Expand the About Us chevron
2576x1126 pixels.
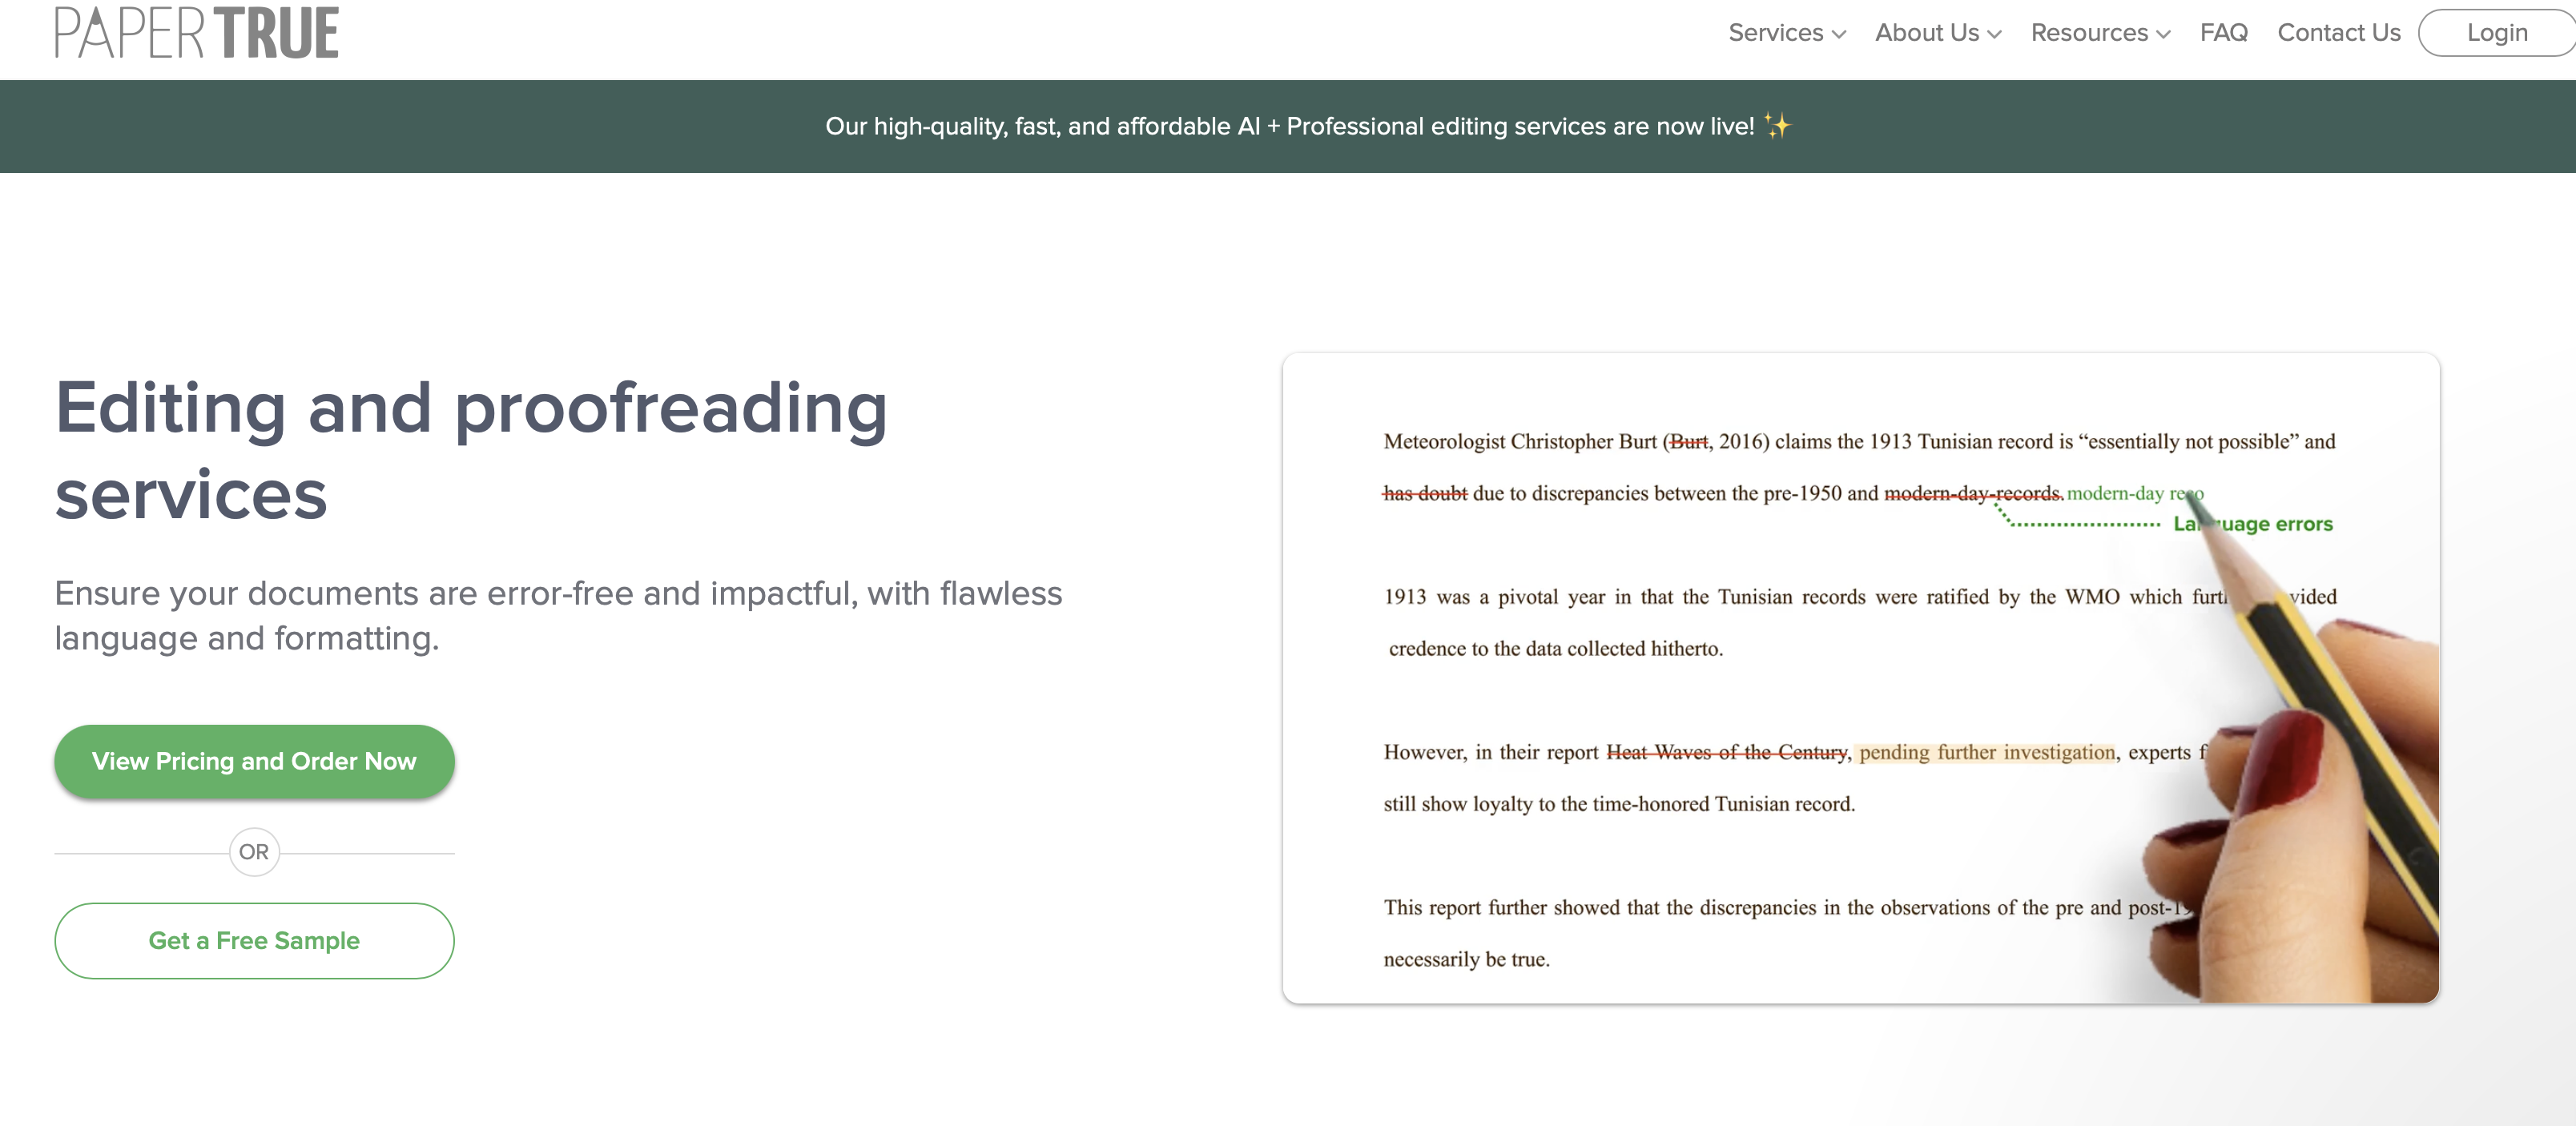coord(1995,34)
